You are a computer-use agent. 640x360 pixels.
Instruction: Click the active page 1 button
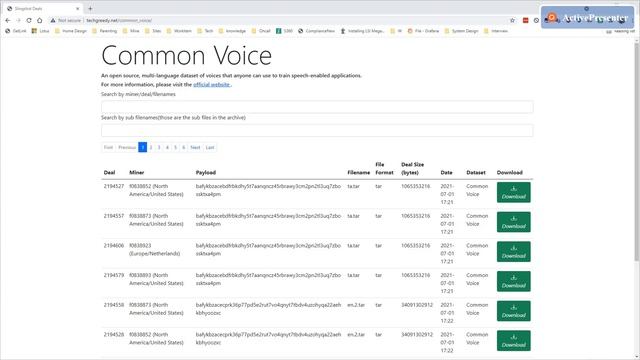point(142,147)
